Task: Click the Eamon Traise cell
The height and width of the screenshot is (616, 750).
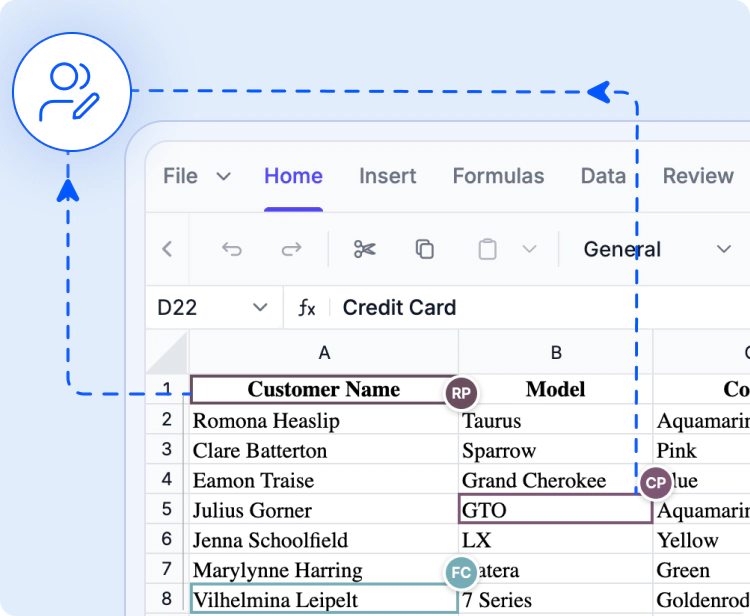Action: [324, 480]
